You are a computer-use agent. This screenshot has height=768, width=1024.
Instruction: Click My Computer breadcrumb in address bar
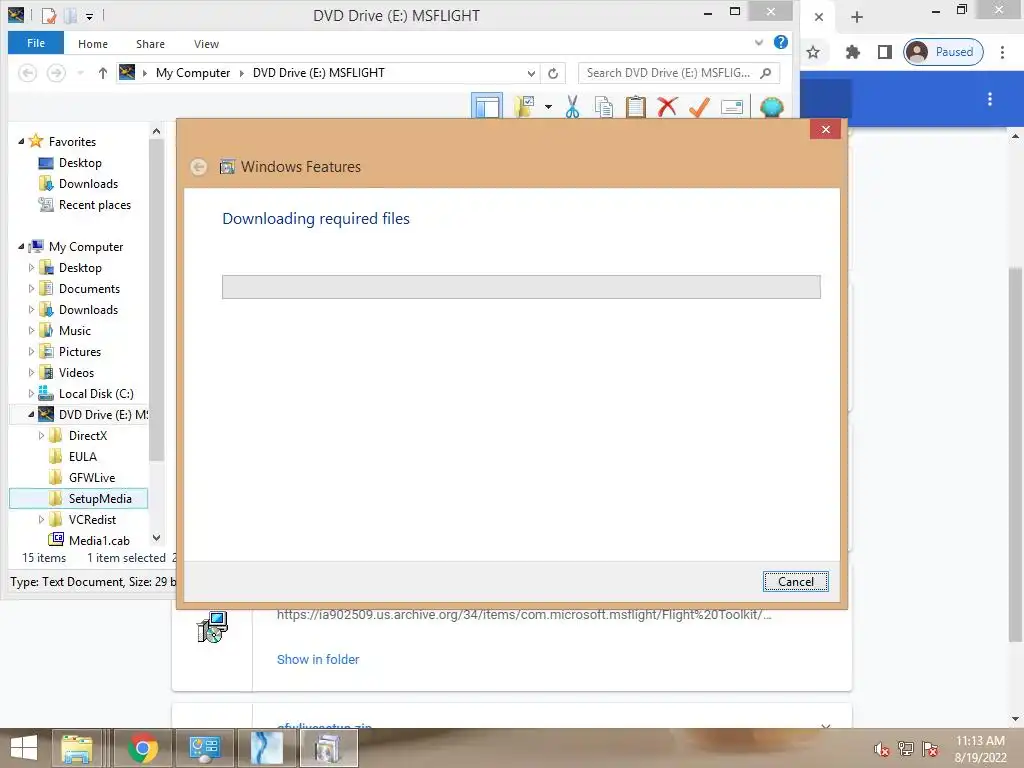click(x=193, y=72)
